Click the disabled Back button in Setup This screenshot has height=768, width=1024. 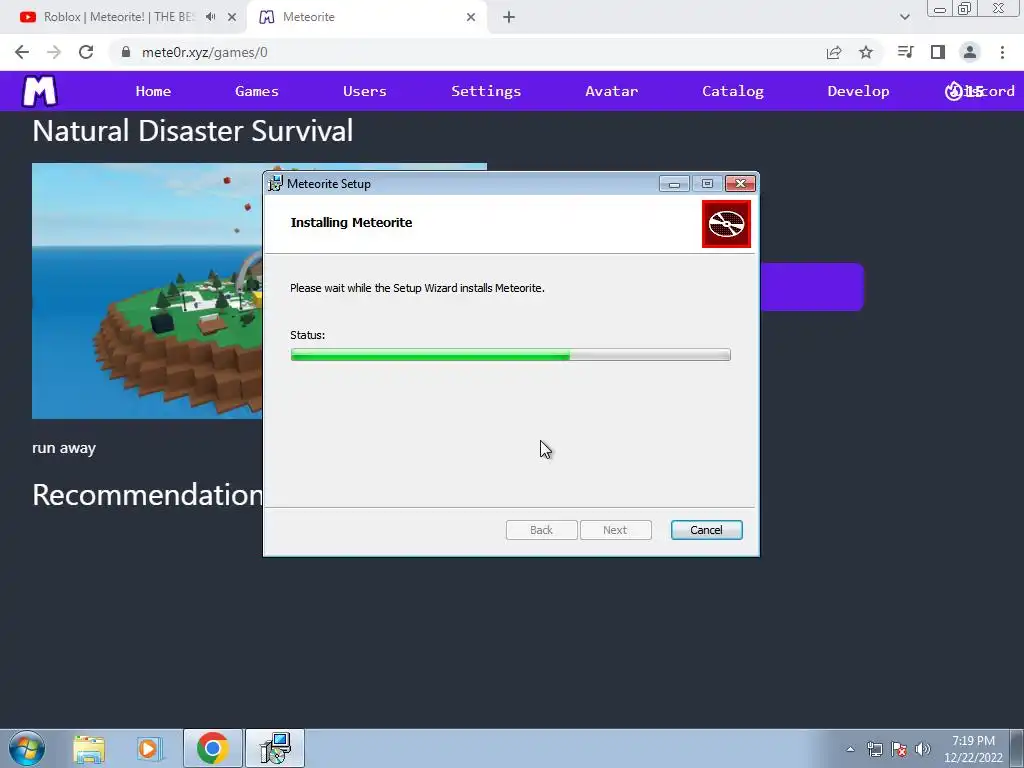pos(541,530)
